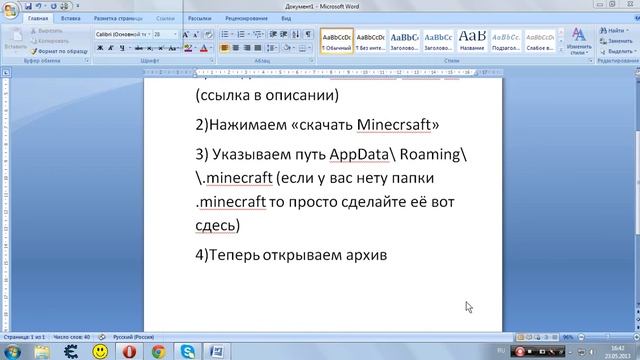The image size is (640, 360).
Task: Apply italic formatting (К)
Action: pos(111,48)
